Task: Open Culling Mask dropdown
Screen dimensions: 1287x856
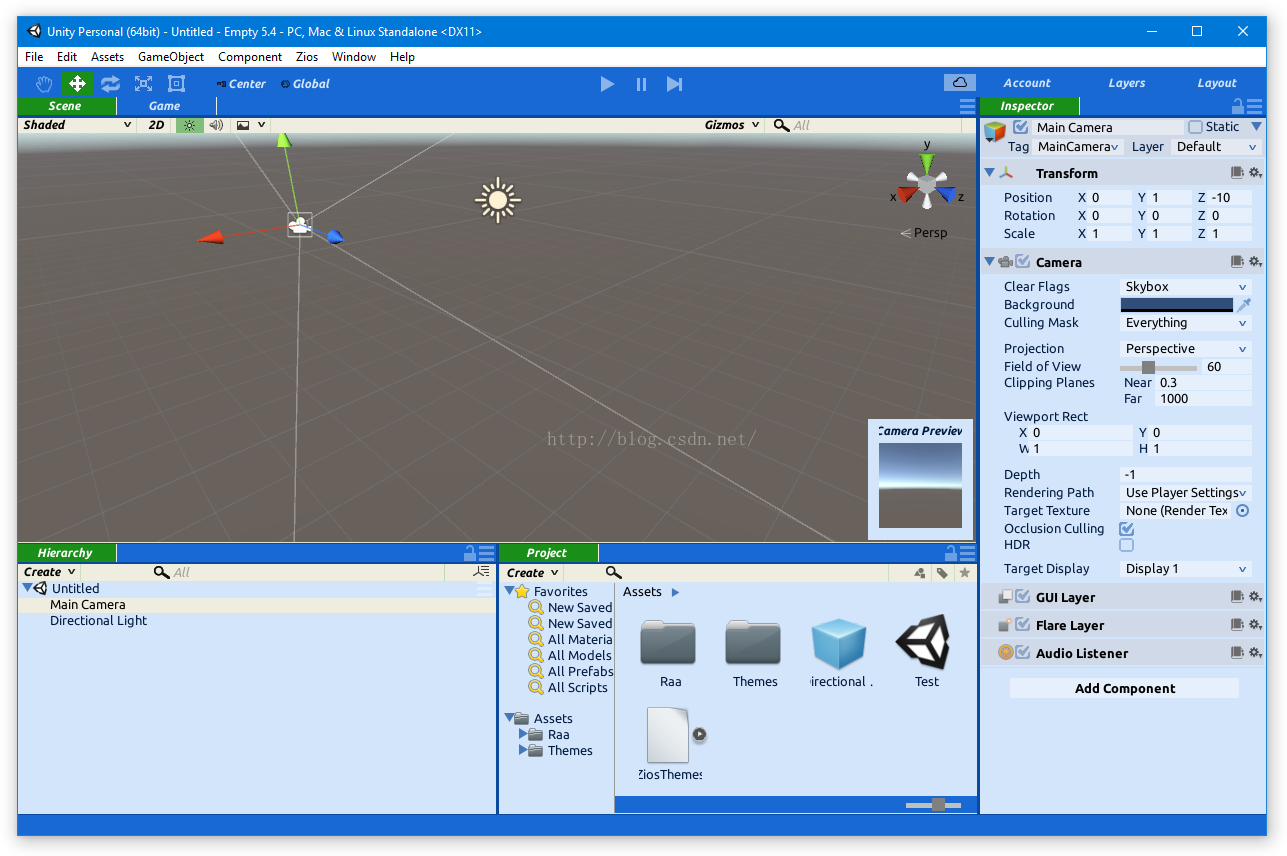Action: click(x=1186, y=323)
